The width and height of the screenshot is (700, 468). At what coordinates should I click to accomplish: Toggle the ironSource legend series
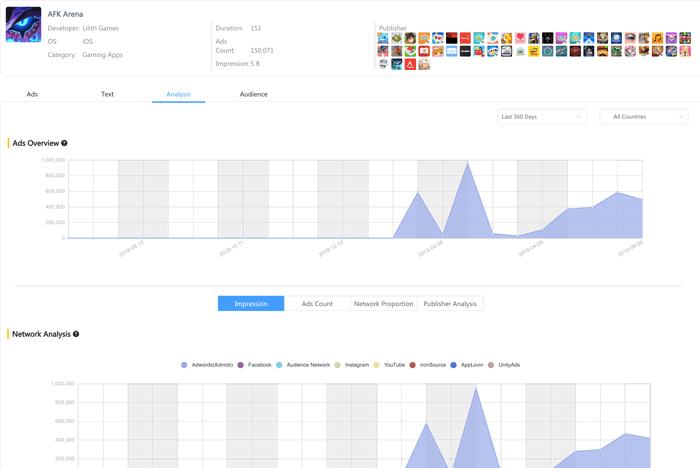click(x=428, y=365)
